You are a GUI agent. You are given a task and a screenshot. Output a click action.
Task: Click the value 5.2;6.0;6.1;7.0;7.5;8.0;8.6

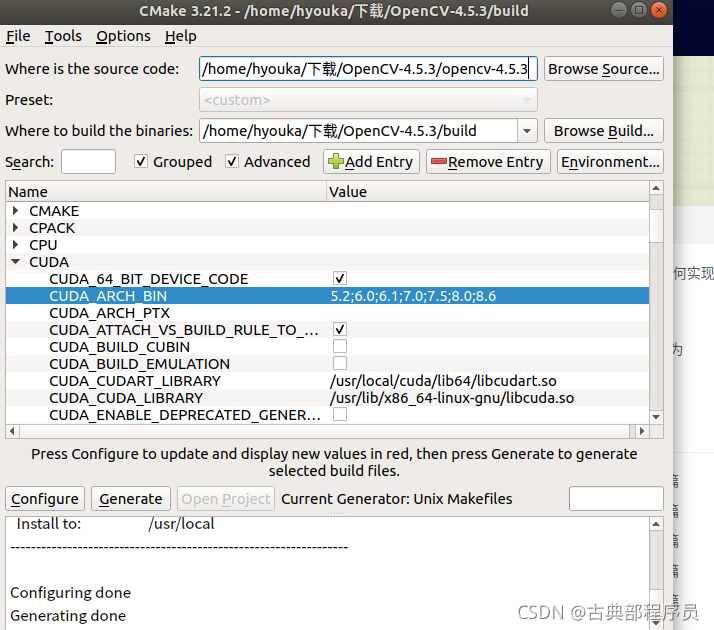(x=413, y=296)
